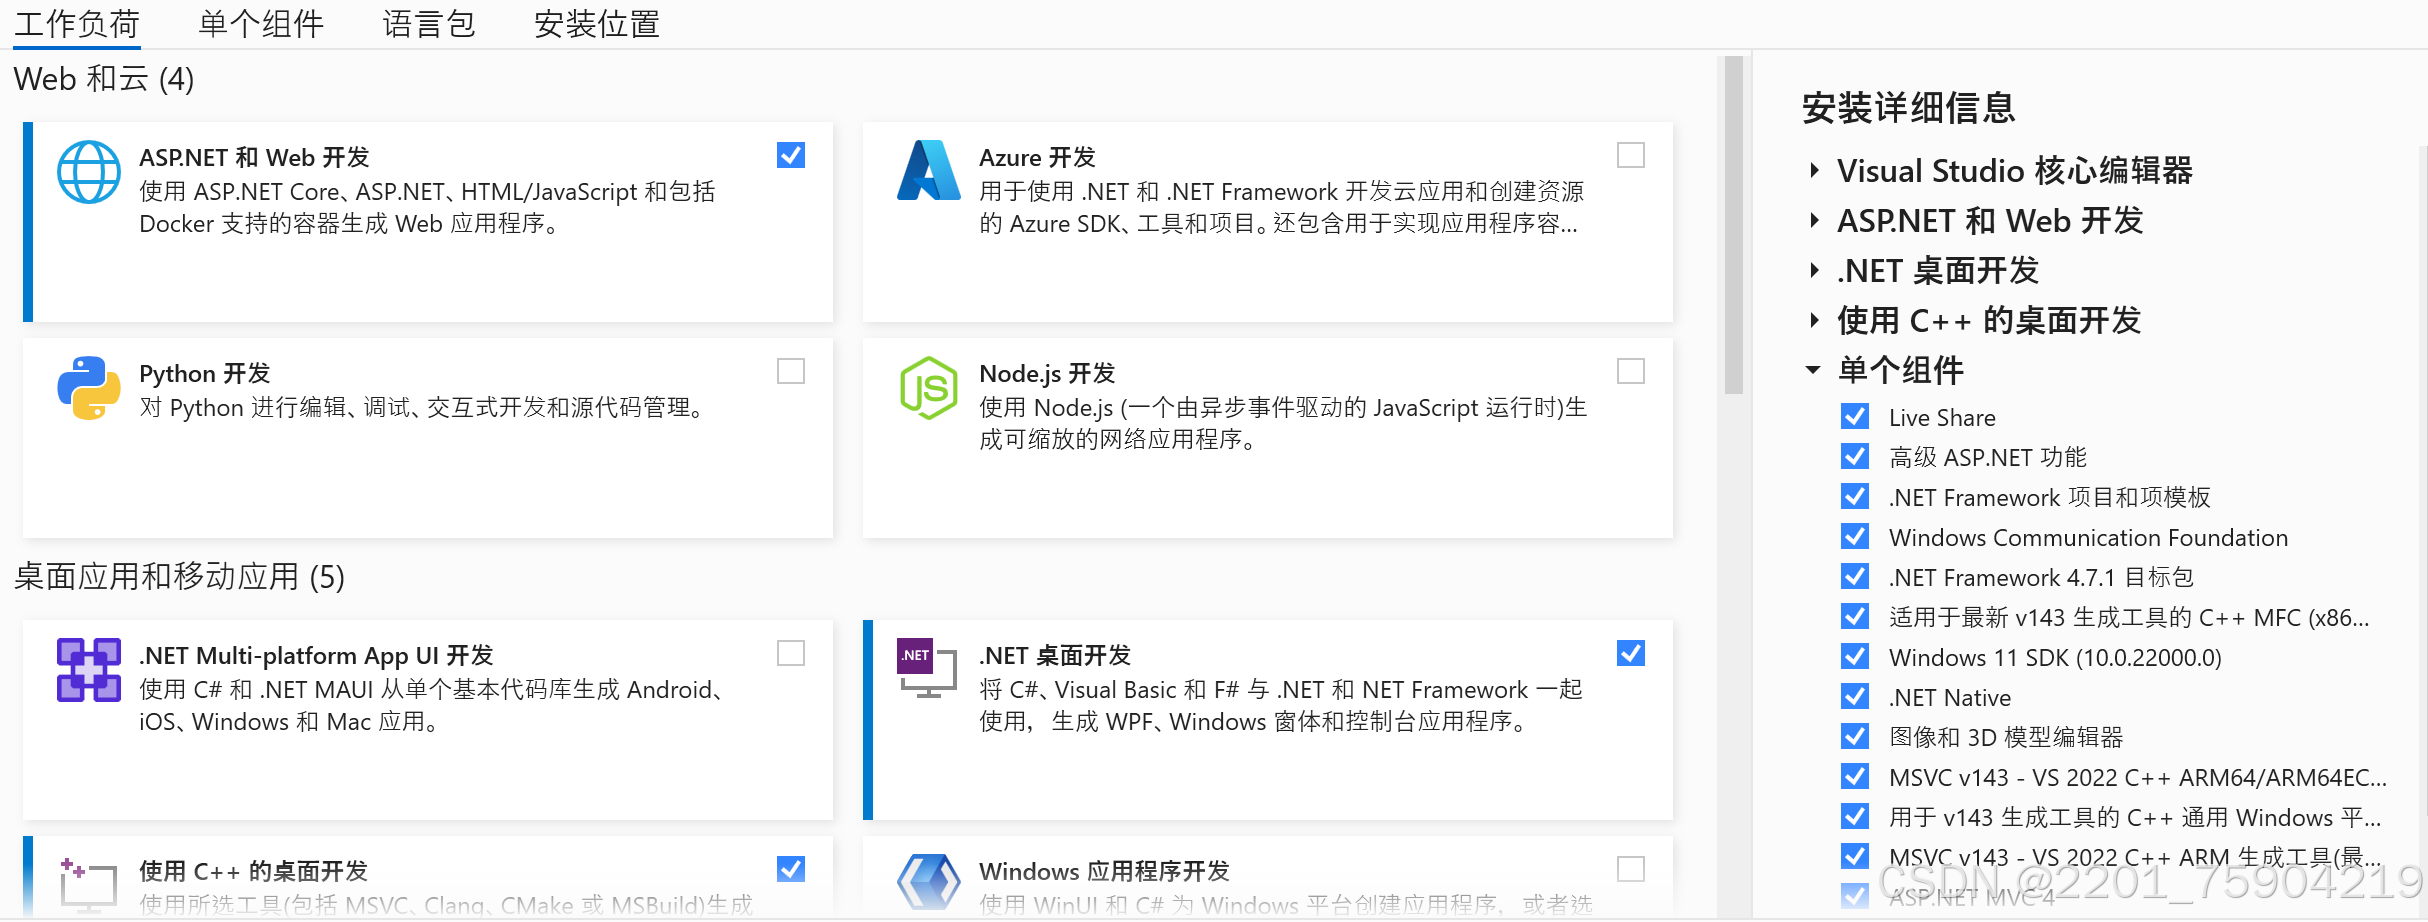
Task: Go to the 安装位置 tab
Action: pos(595,24)
